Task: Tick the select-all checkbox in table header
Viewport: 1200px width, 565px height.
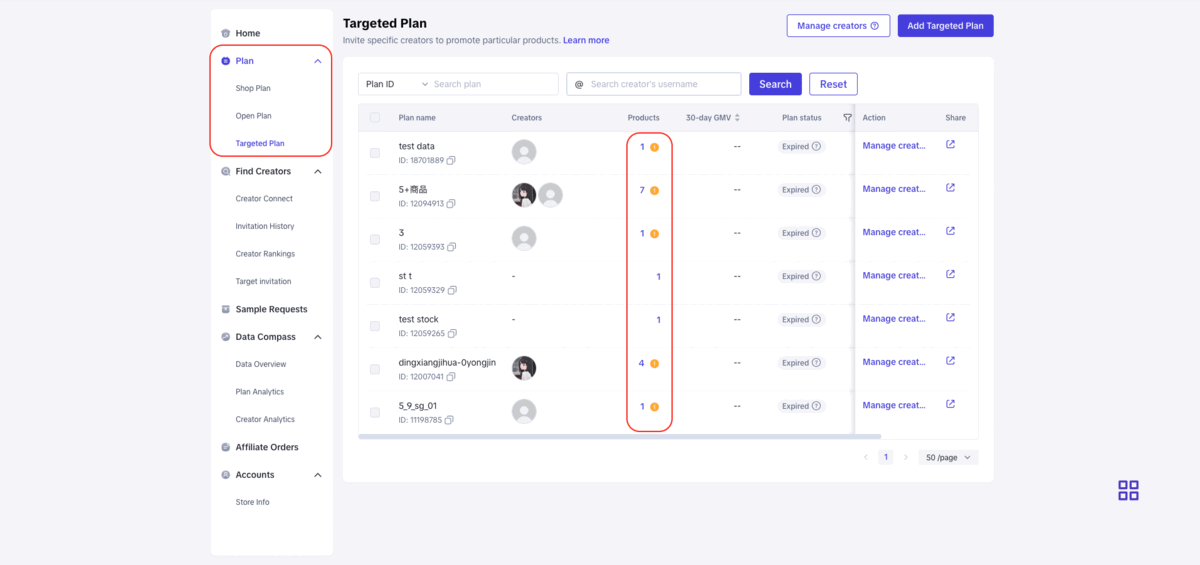Action: 375,118
